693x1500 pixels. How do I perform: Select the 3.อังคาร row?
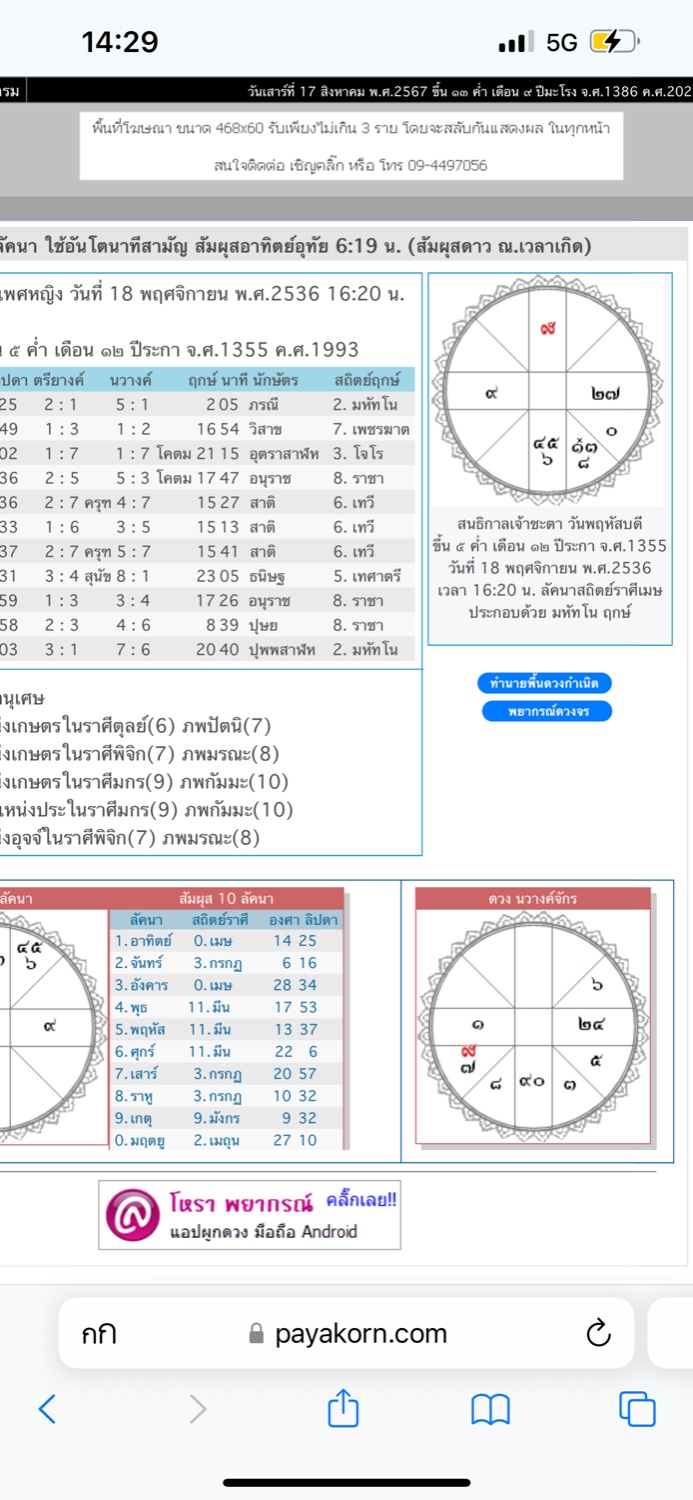coord(226,986)
